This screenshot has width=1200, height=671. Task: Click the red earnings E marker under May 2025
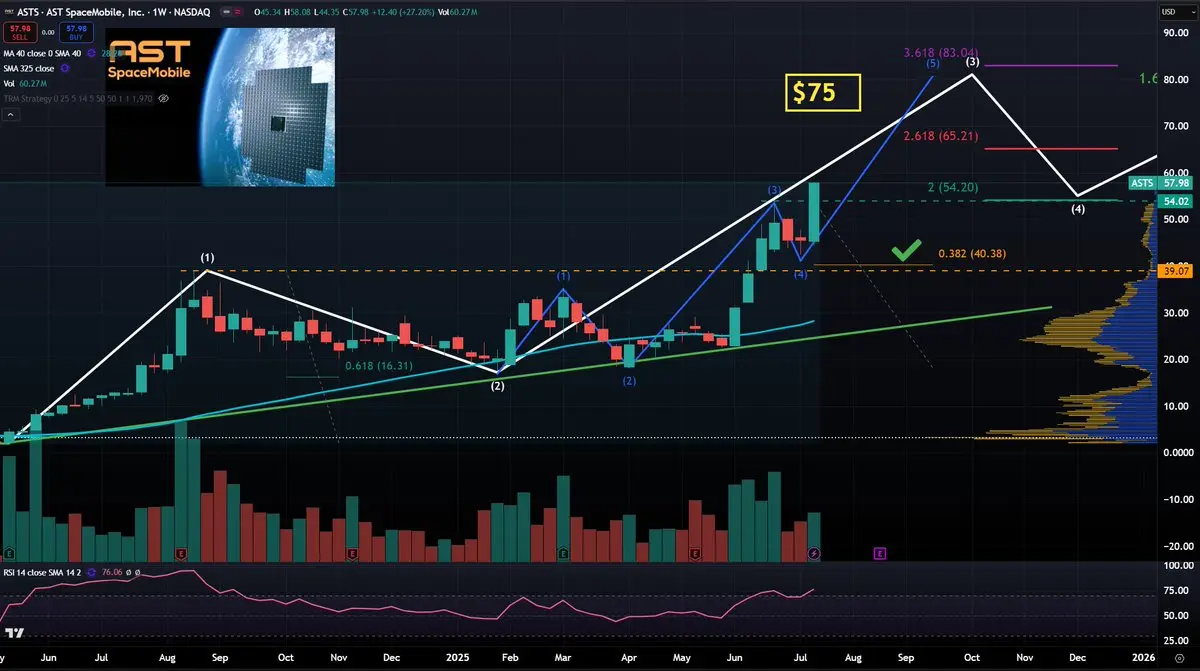coord(695,553)
